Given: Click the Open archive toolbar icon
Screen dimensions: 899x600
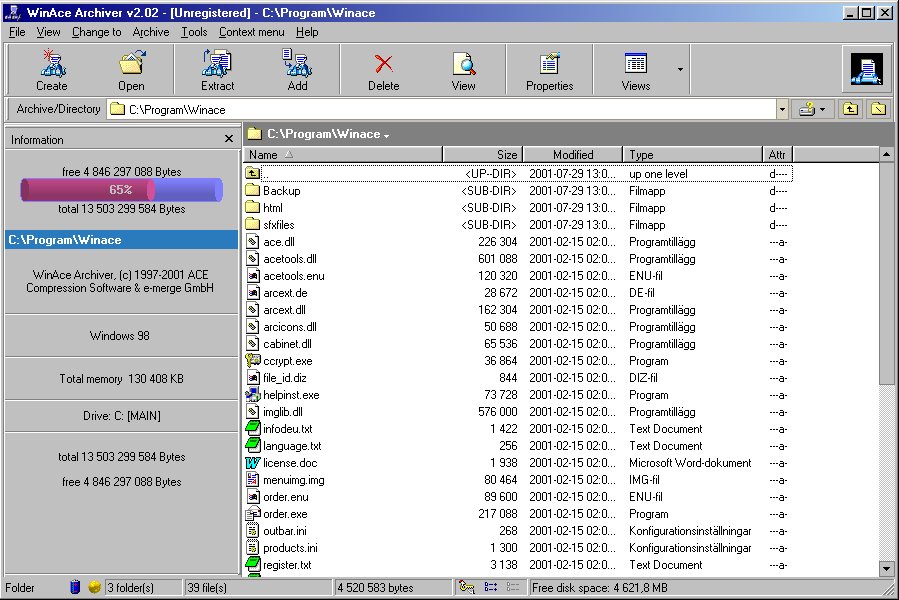Looking at the screenshot, I should 132,63.
